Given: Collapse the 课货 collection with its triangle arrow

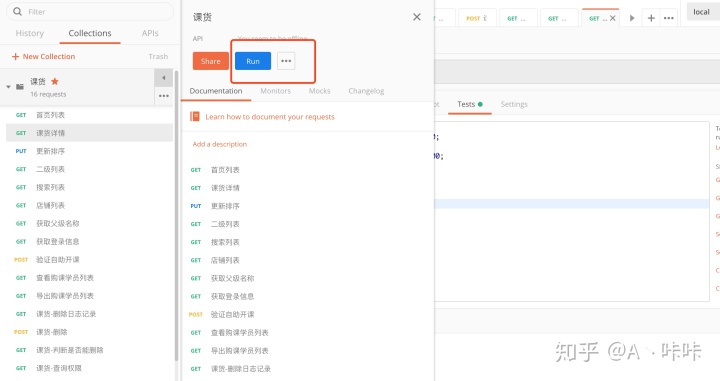Looking at the screenshot, I should [x=8, y=87].
